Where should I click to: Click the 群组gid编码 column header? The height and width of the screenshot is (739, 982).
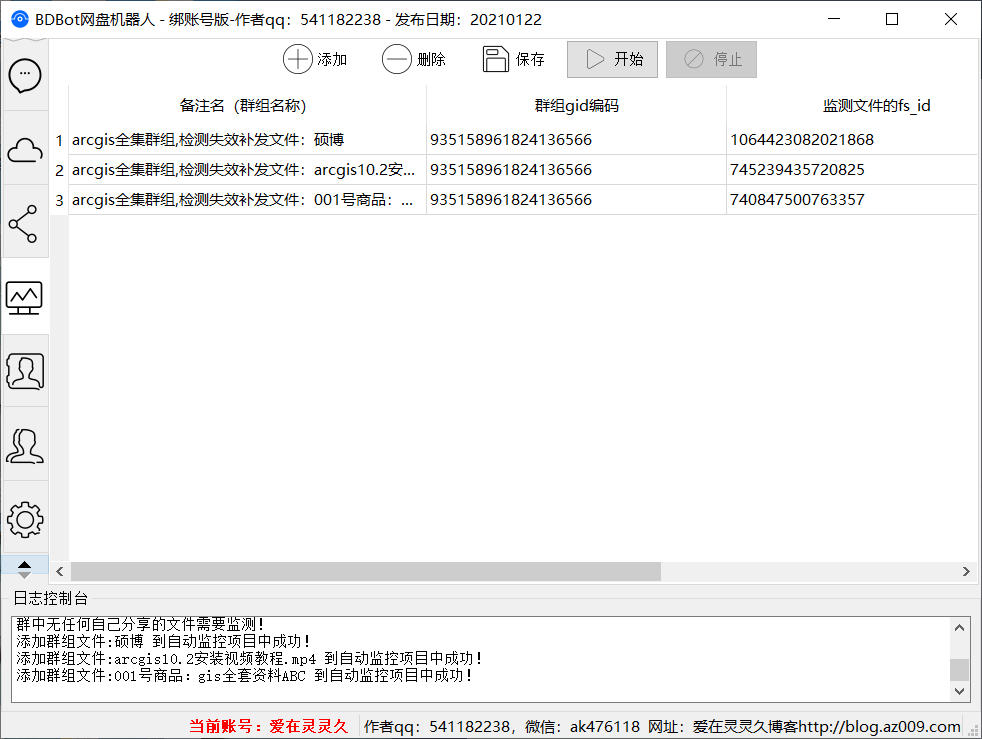[x=575, y=105]
